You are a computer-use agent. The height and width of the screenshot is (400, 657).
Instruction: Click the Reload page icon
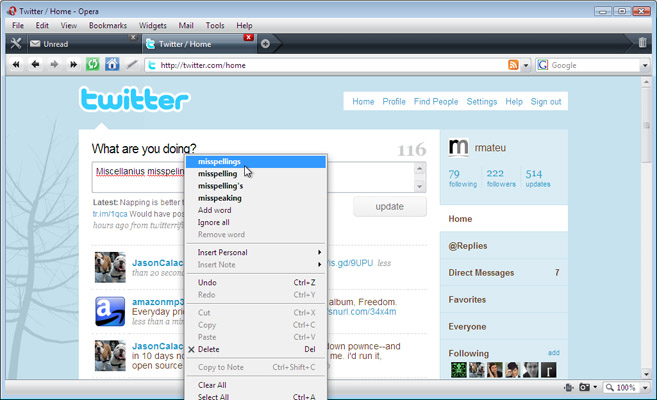click(92, 65)
